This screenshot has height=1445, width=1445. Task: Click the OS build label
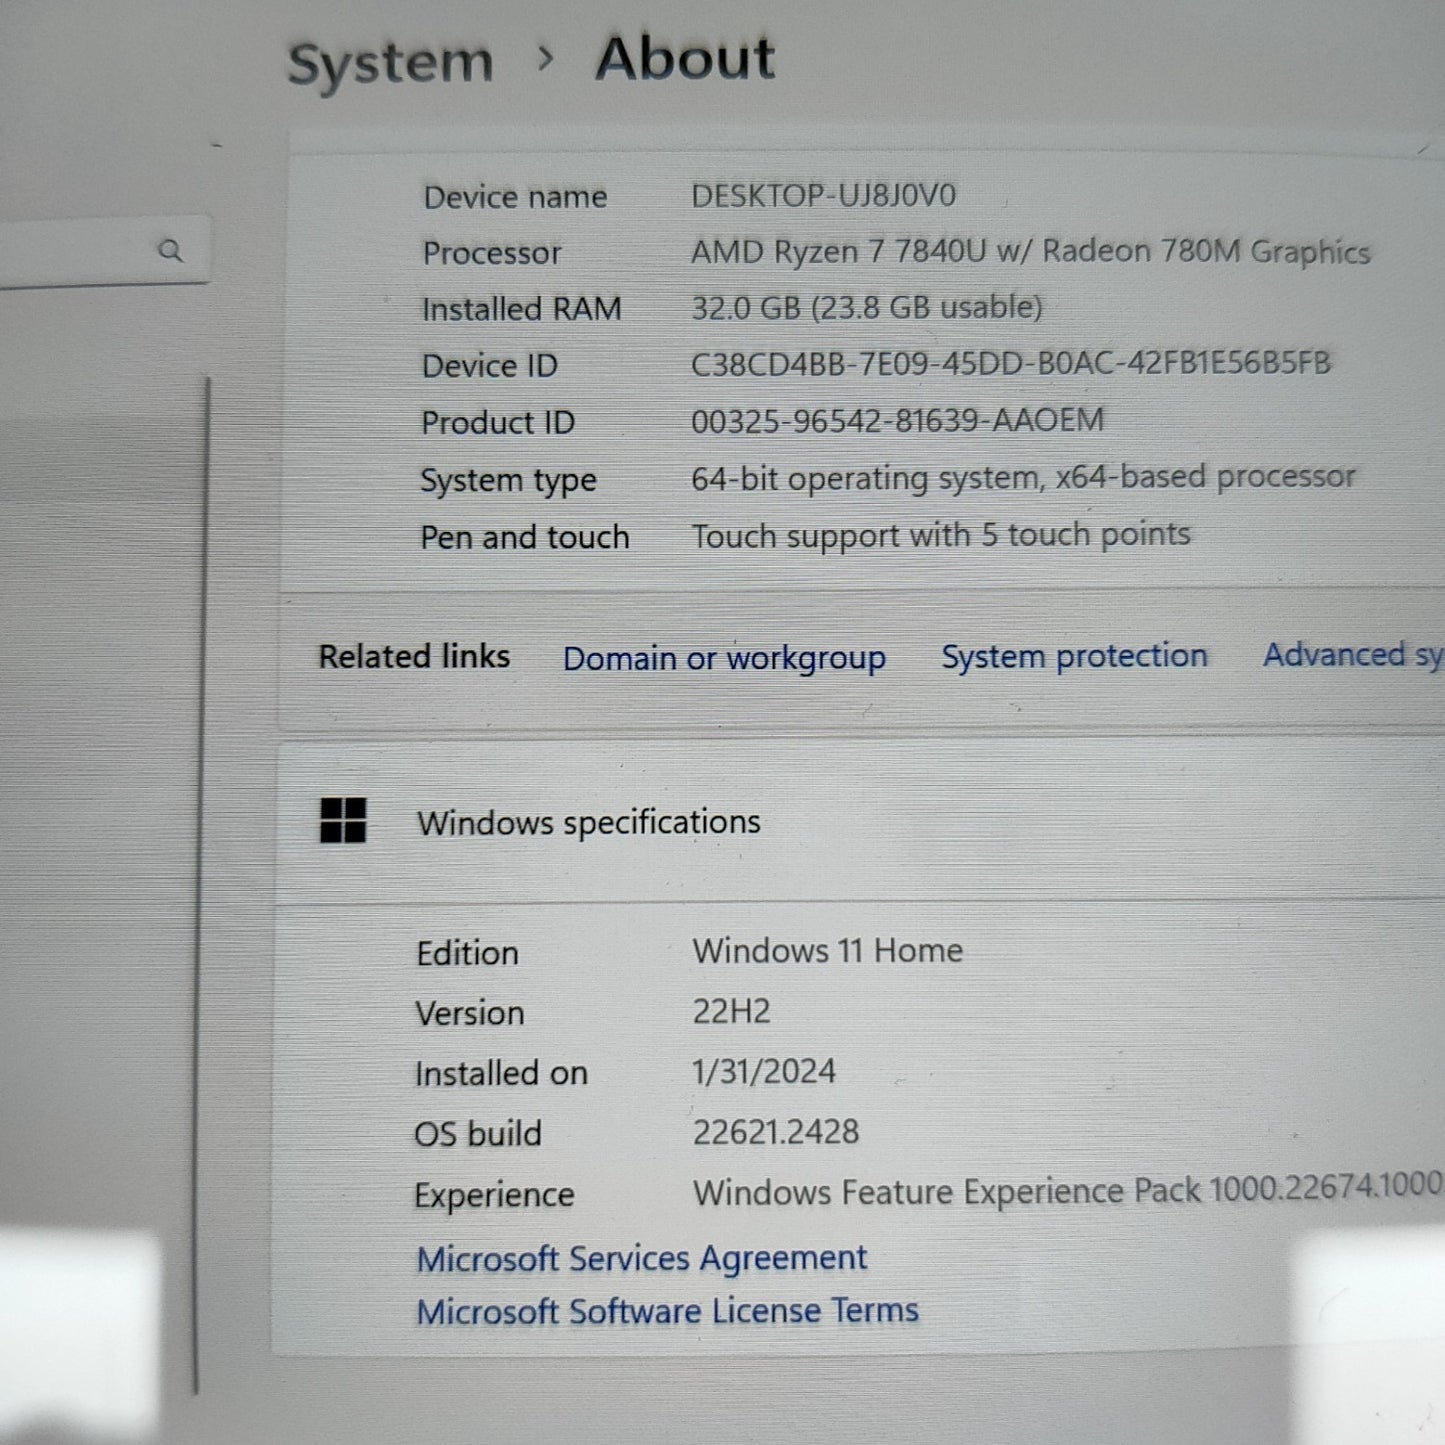coord(477,1133)
